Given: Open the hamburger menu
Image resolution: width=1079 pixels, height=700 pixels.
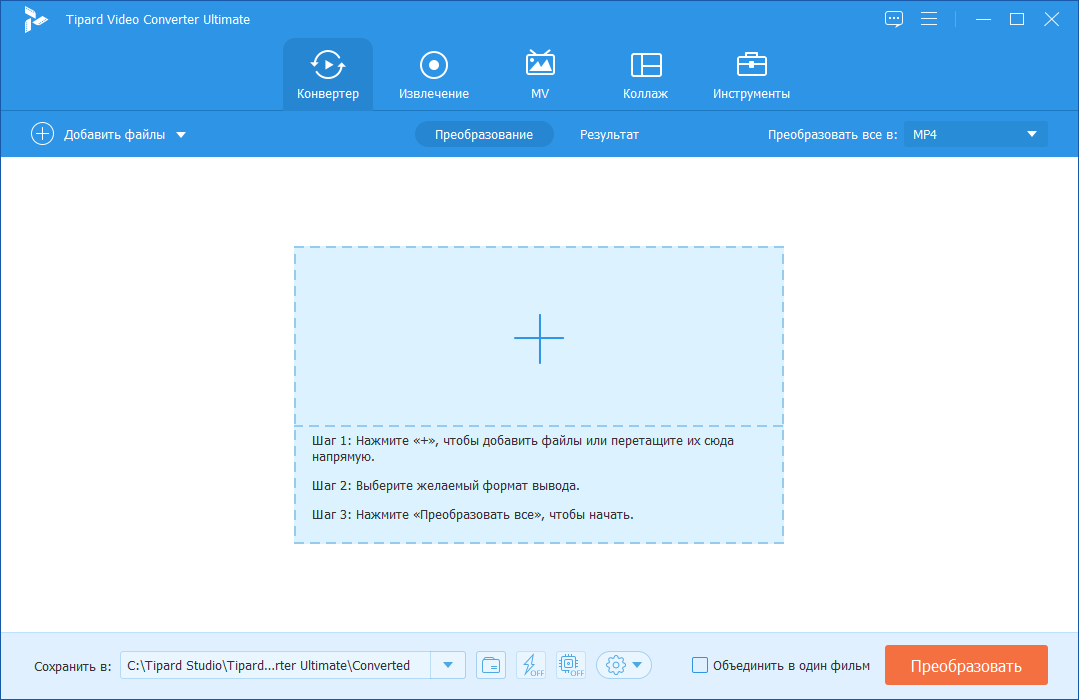Looking at the screenshot, I should click(929, 18).
